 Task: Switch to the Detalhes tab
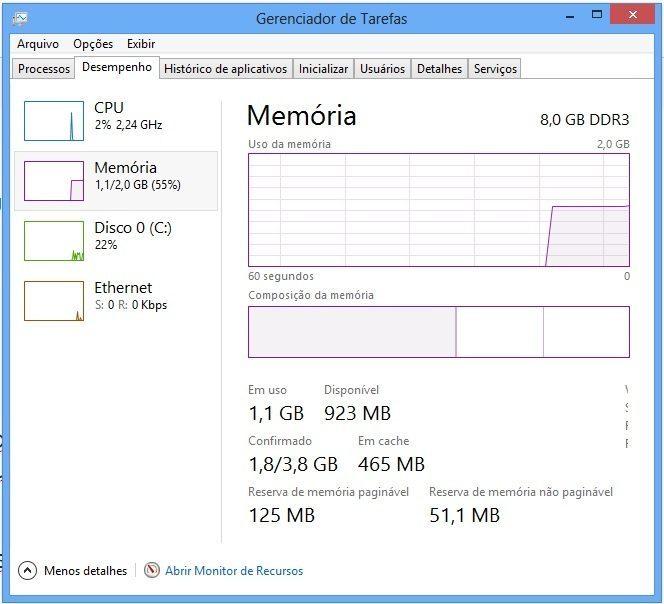439,69
